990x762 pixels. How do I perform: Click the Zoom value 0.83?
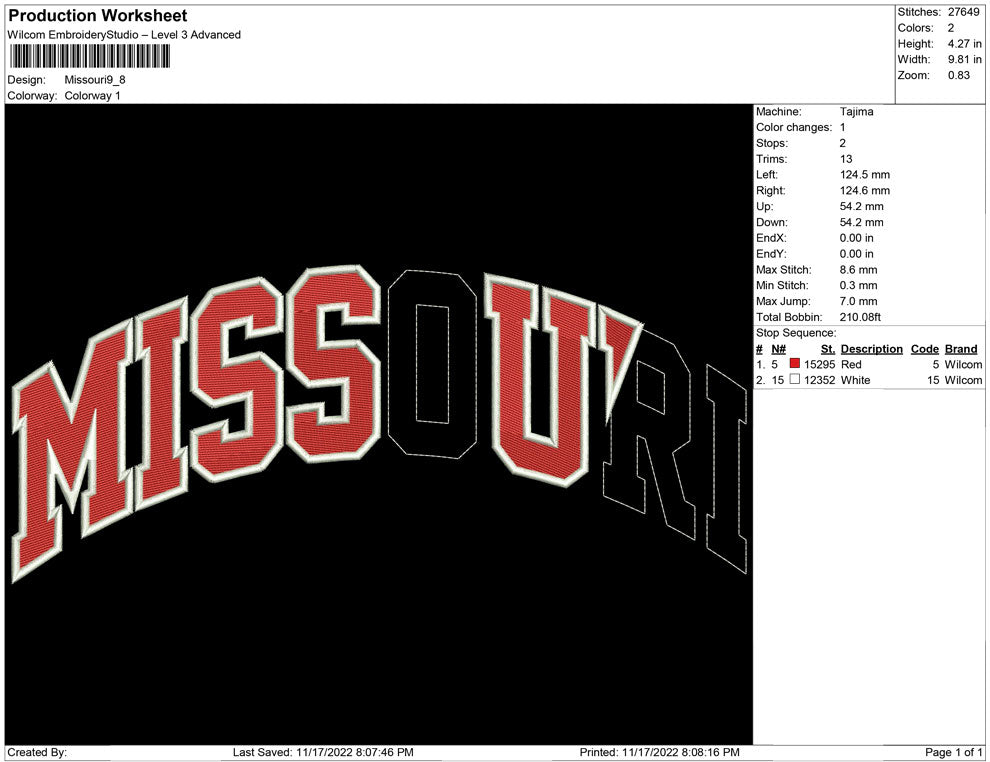click(958, 75)
